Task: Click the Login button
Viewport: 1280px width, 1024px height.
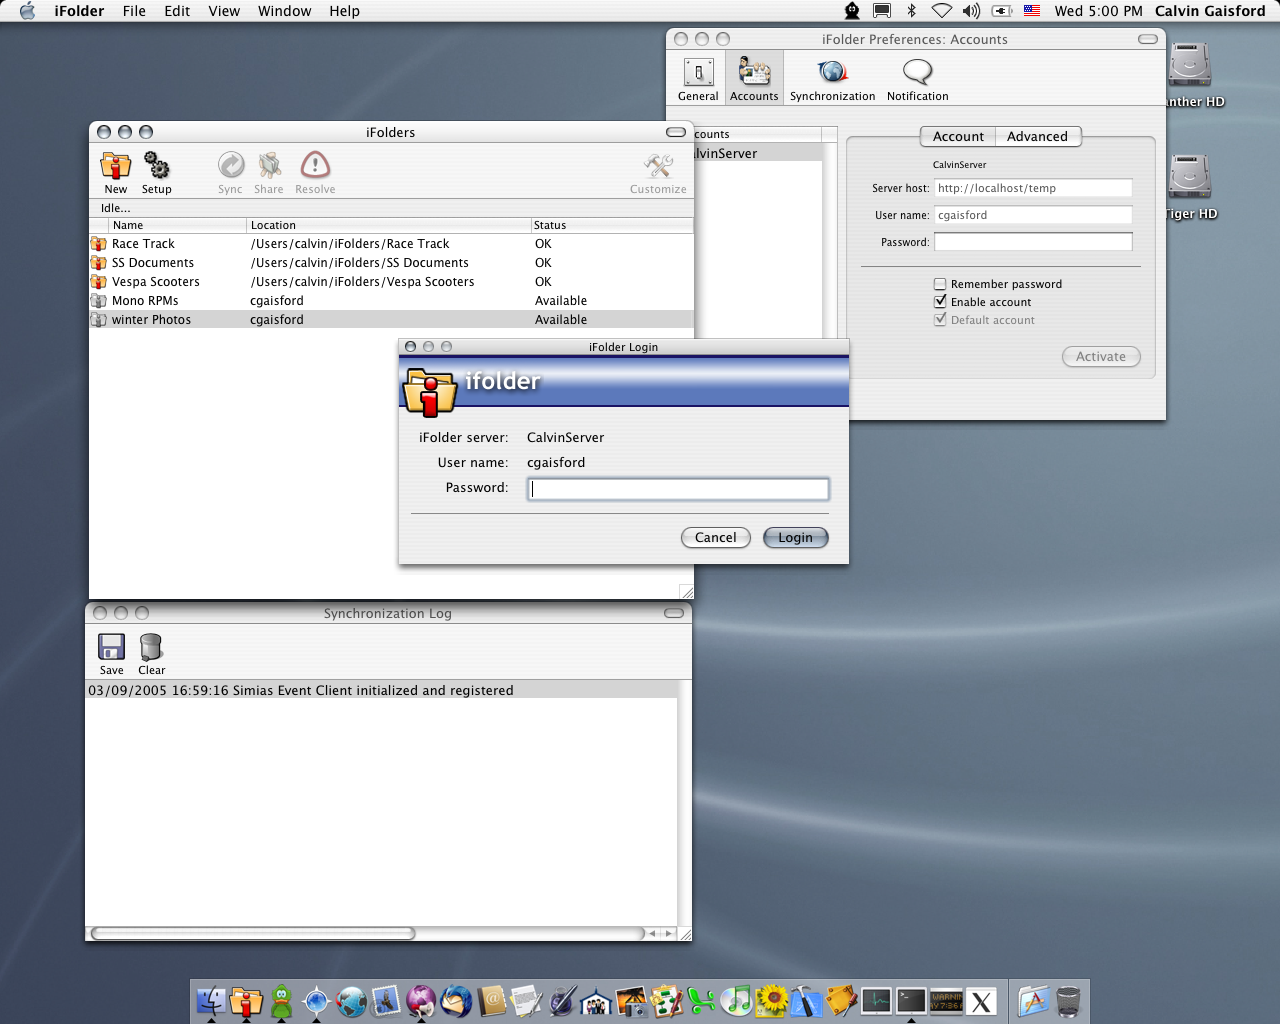Action: [796, 538]
